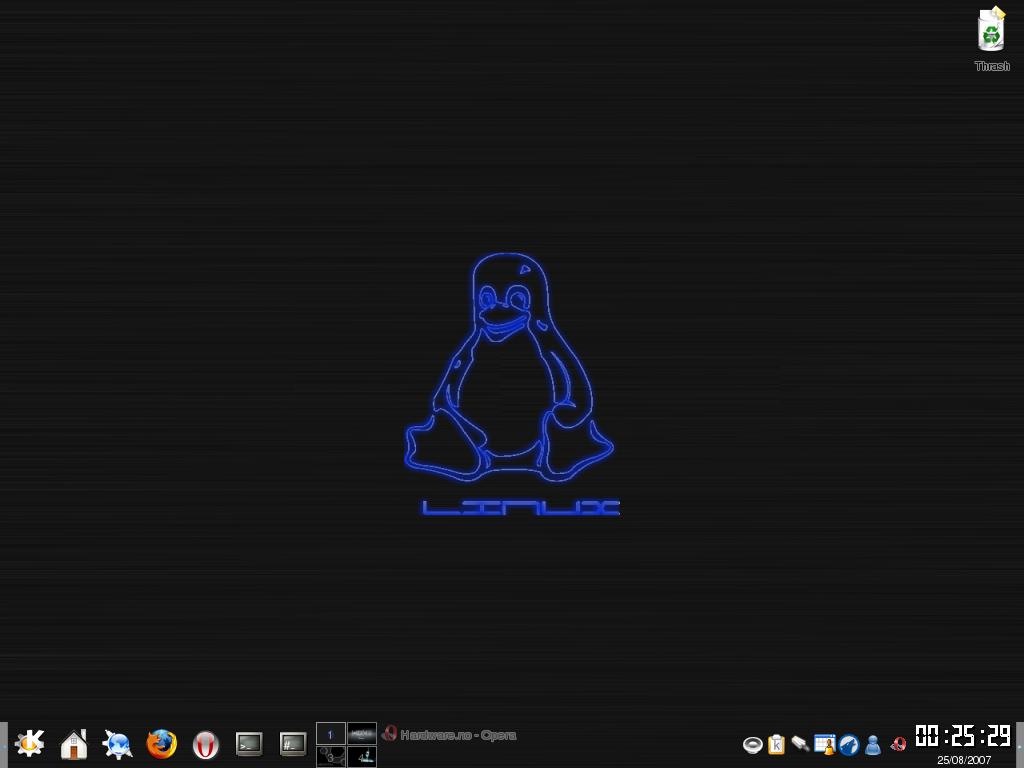Open the Thrash bin desktop icon
The height and width of the screenshot is (768, 1024).
(x=991, y=38)
